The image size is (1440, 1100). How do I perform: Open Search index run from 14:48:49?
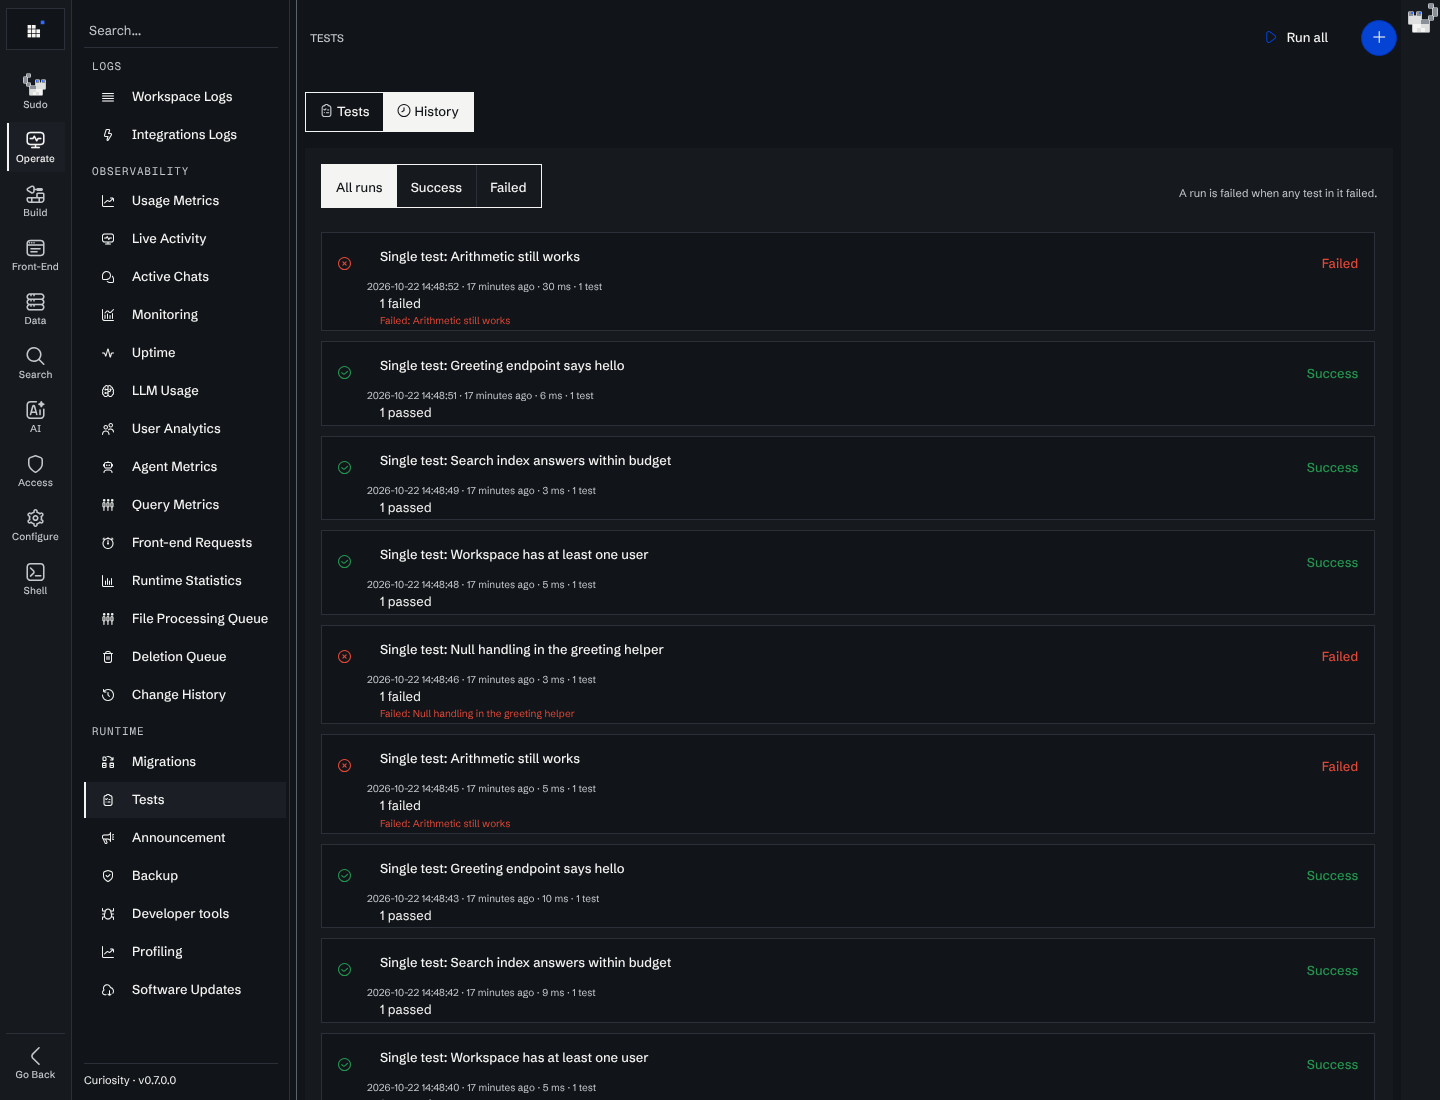pos(847,478)
